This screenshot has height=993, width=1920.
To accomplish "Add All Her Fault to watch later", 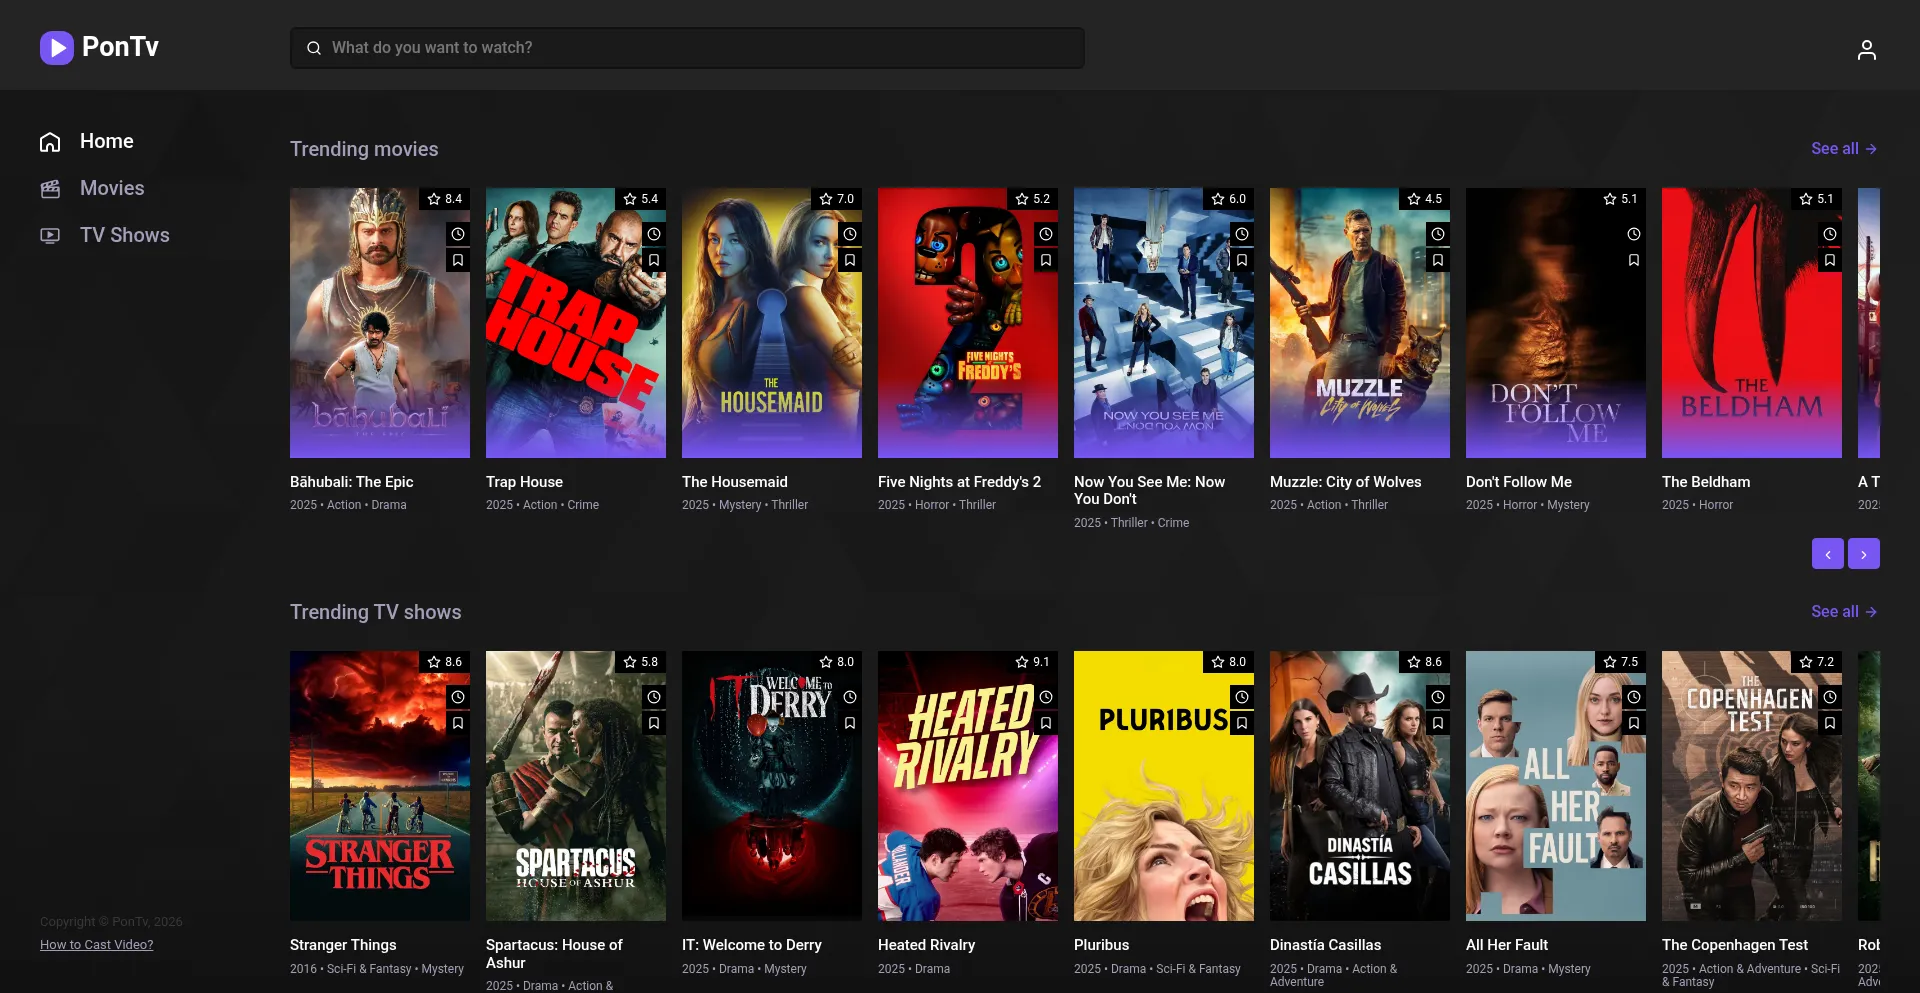I will pyautogui.click(x=1634, y=697).
